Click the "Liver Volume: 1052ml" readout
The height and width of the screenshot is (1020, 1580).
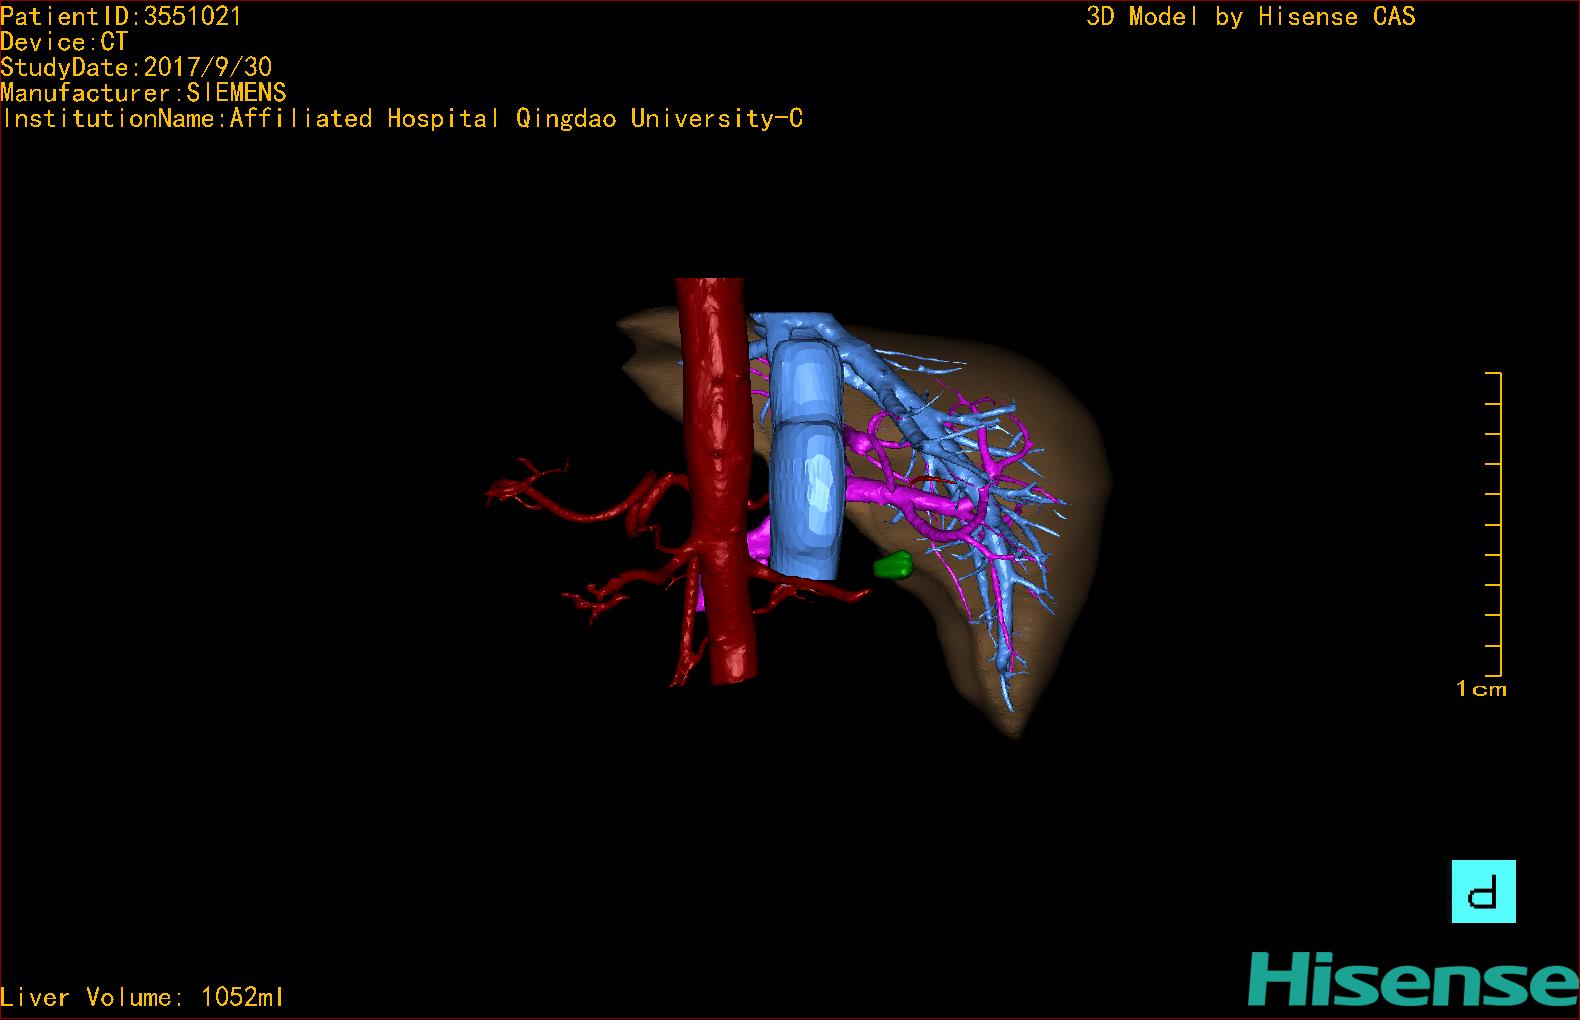coord(142,997)
